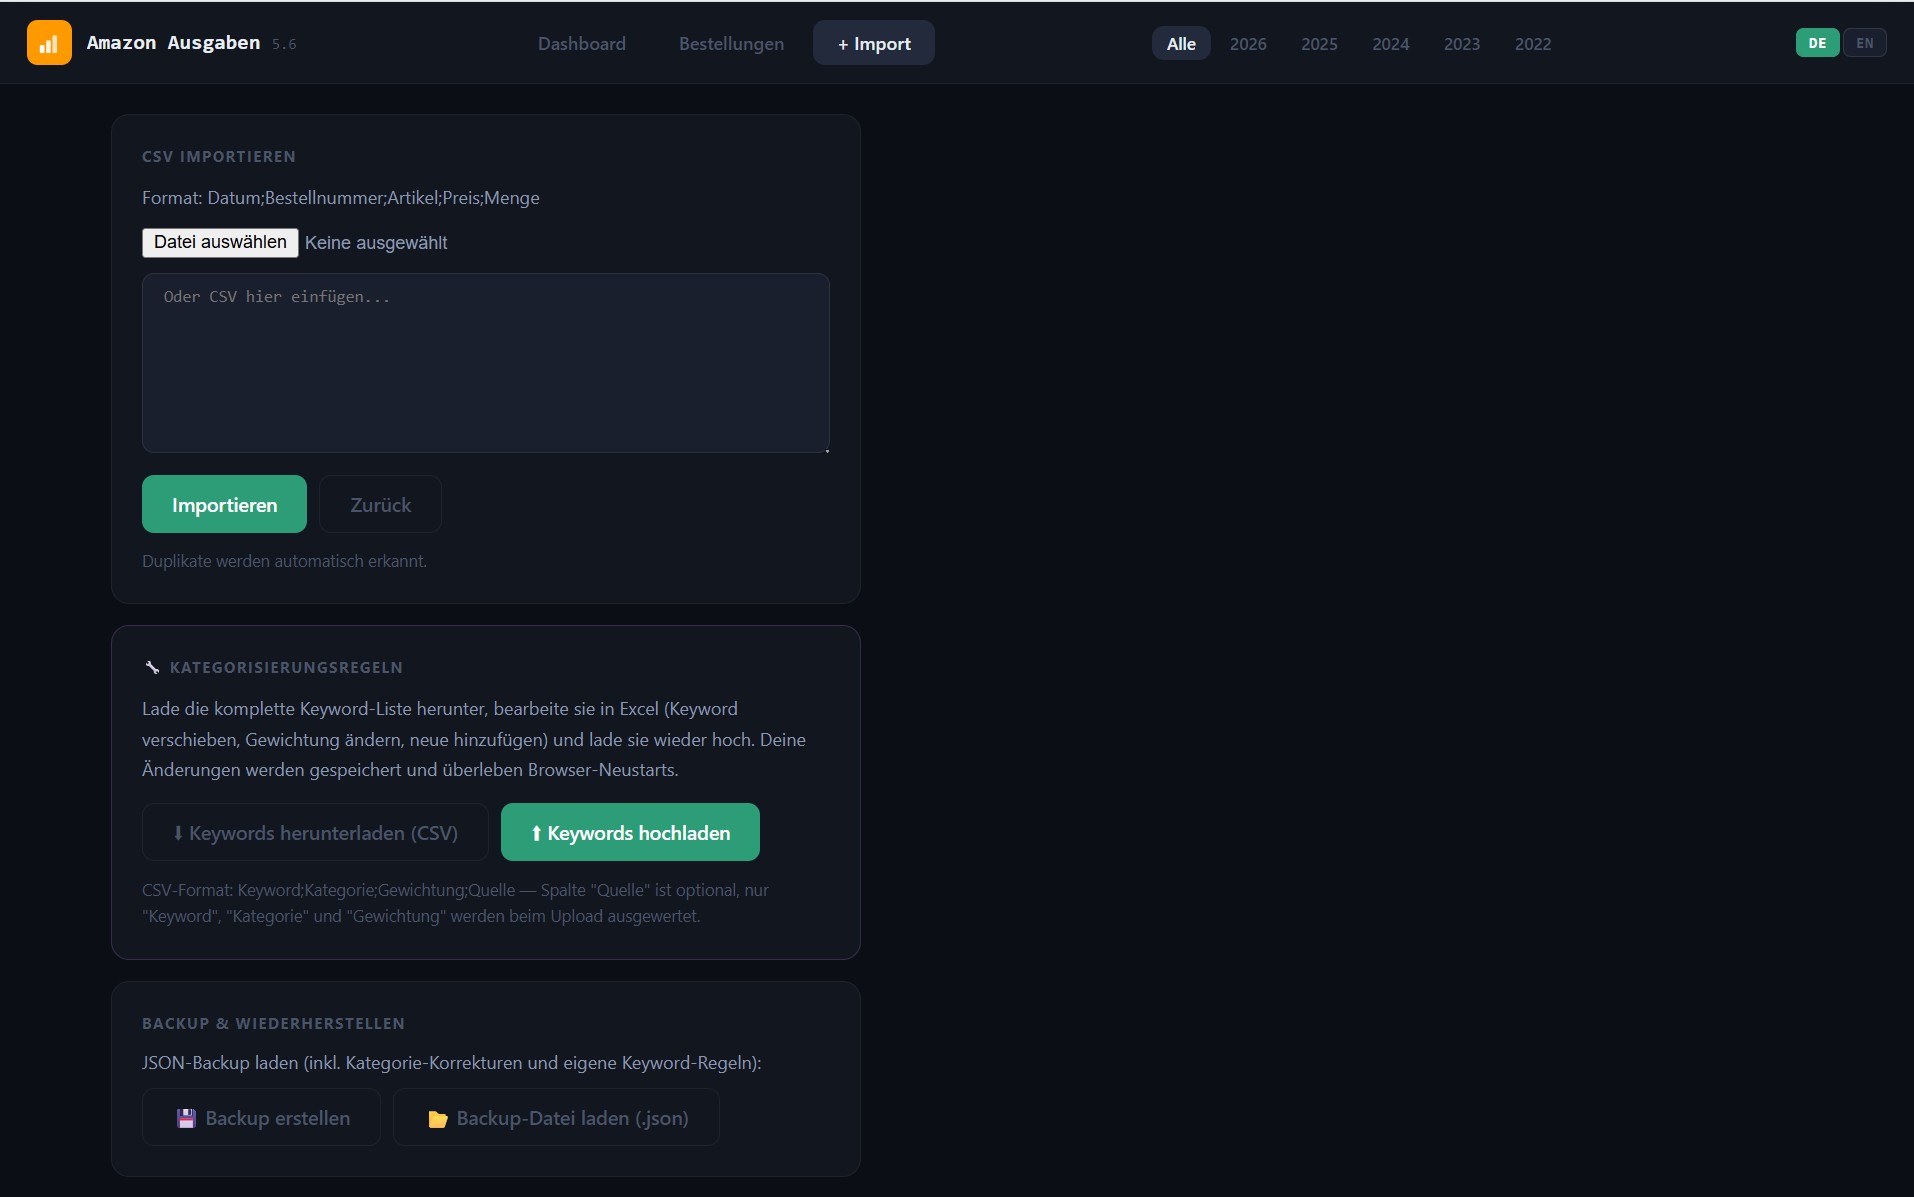Click Datei auswählen to choose a CSV file
This screenshot has height=1197, width=1914.
coord(220,242)
